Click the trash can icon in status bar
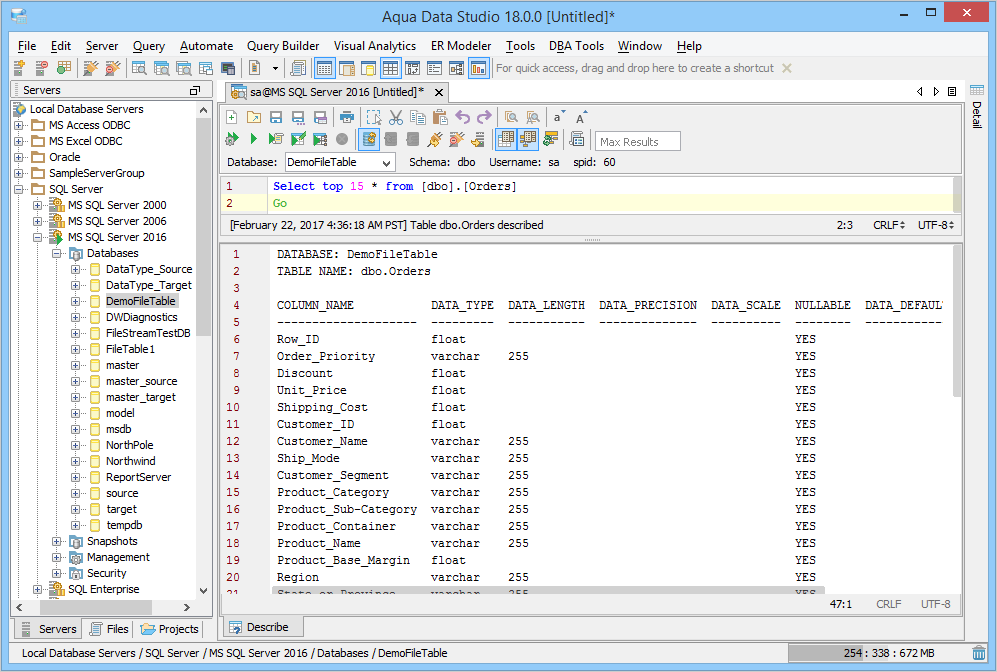 978,653
